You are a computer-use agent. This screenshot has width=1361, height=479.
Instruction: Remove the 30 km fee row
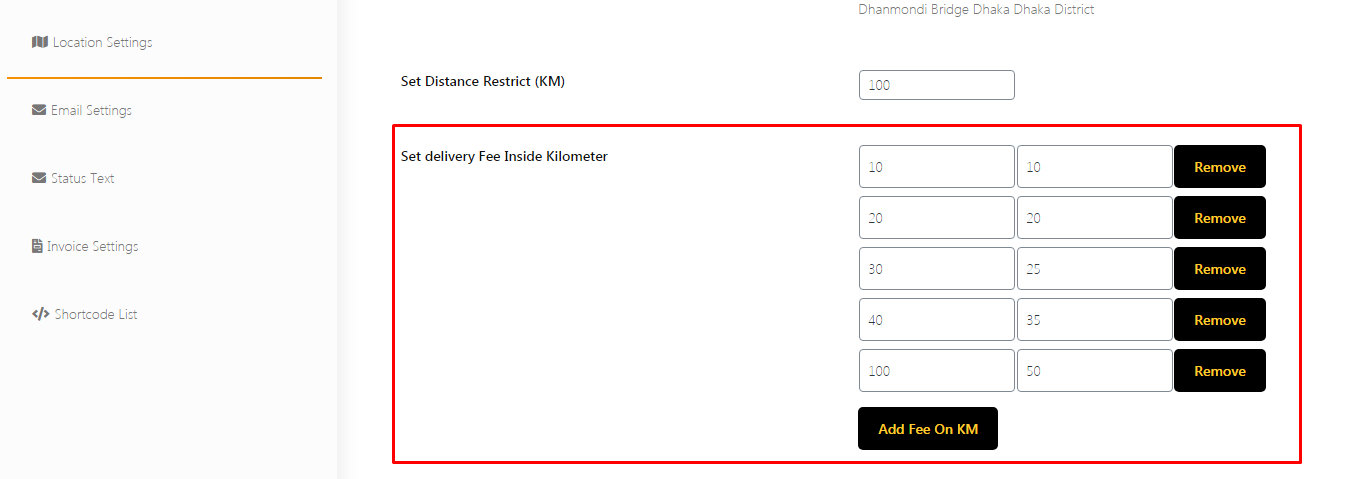pyautogui.click(x=1219, y=269)
